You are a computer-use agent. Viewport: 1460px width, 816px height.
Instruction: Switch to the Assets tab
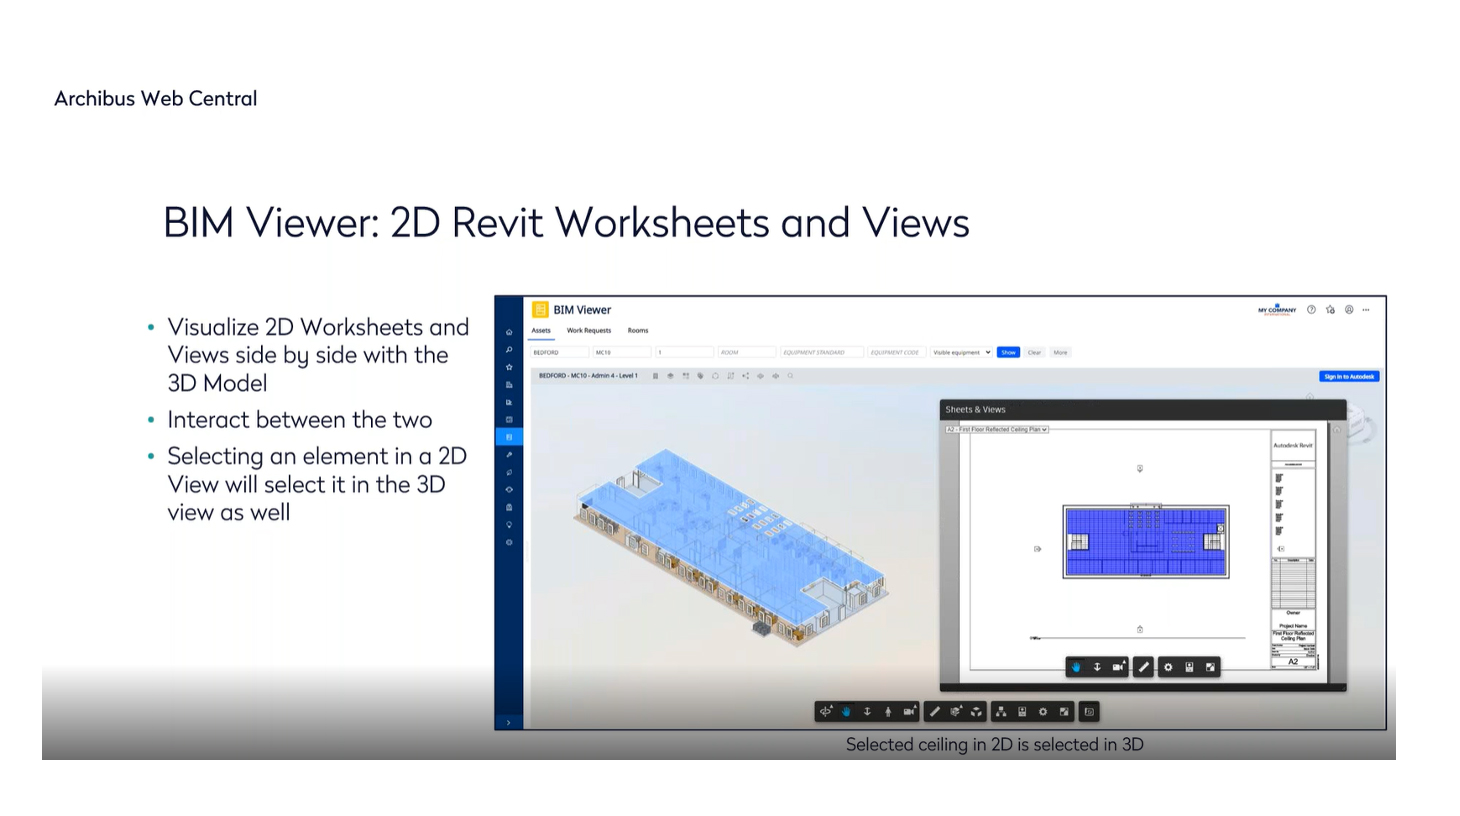click(x=541, y=330)
